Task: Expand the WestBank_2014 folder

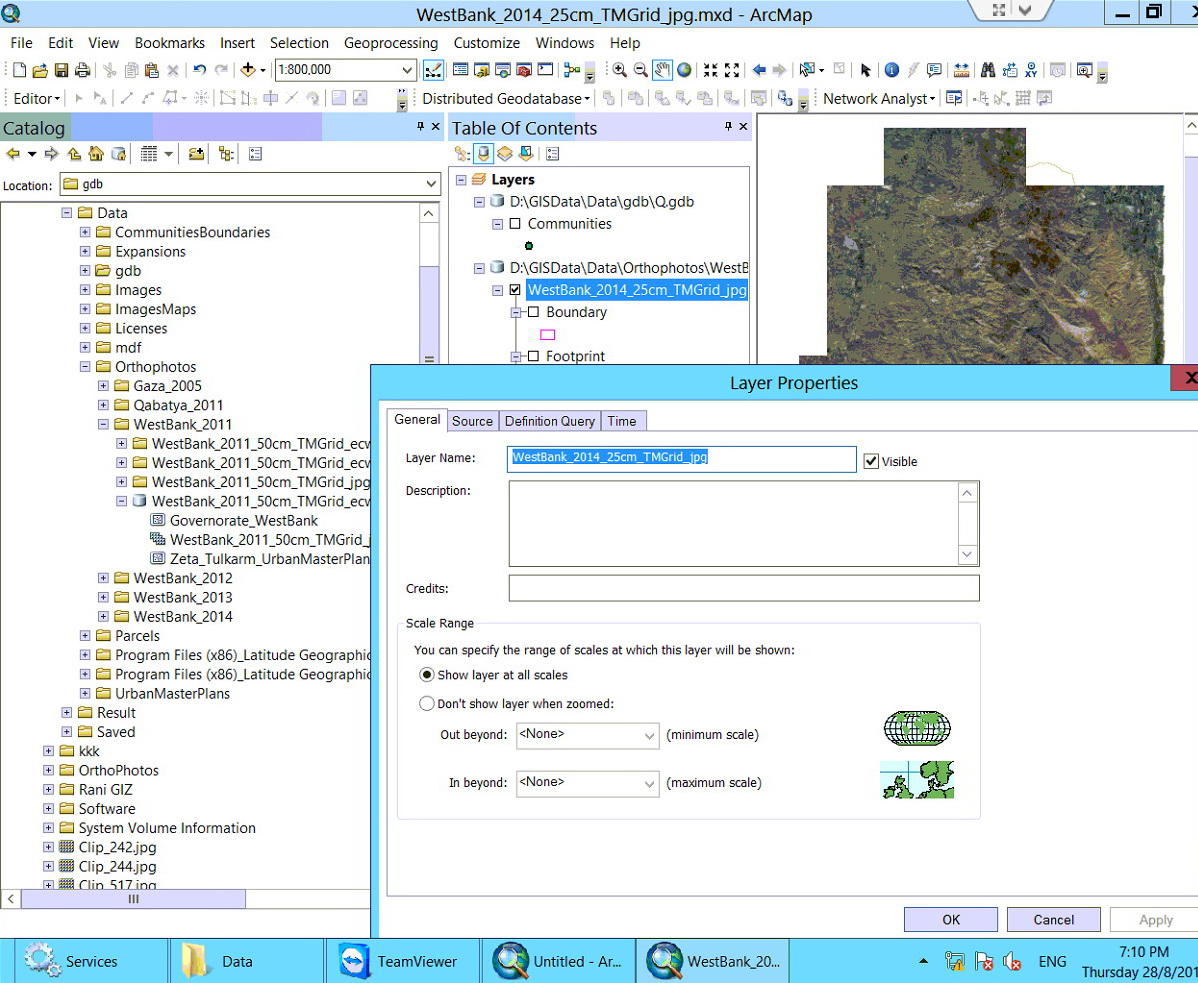Action: (103, 616)
